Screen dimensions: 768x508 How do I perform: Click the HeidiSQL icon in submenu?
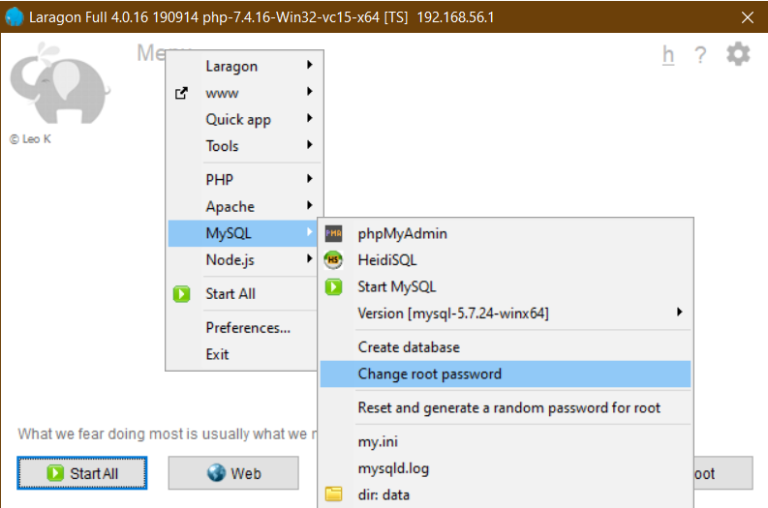click(334, 260)
